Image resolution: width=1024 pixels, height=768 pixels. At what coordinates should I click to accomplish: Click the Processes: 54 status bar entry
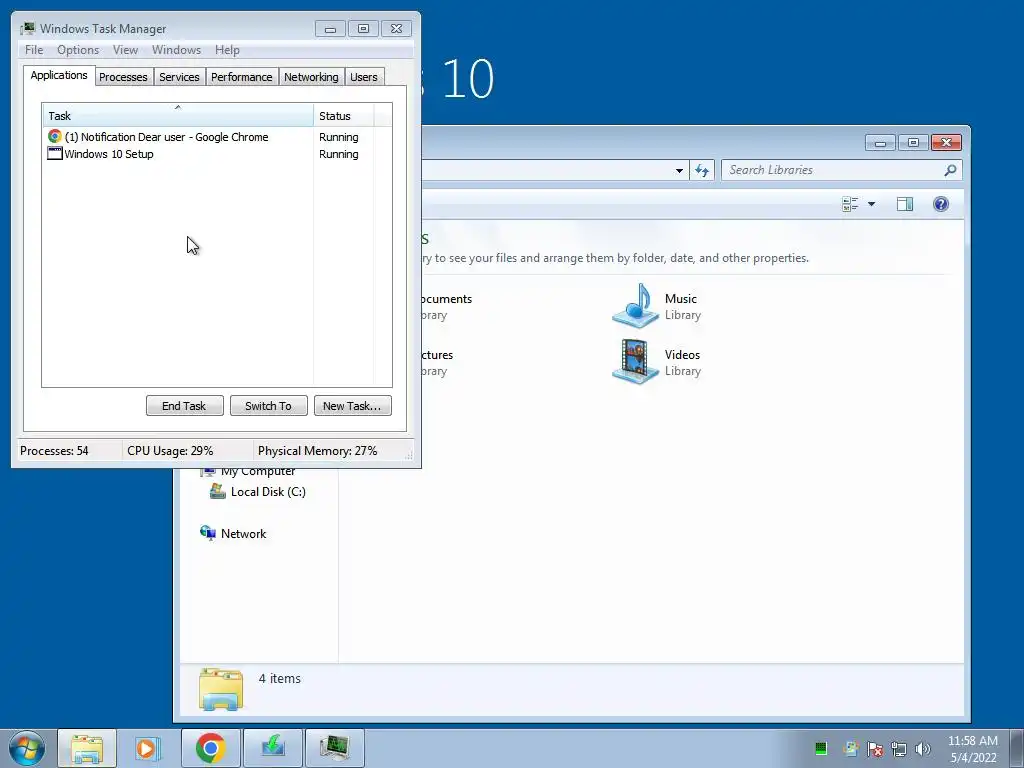(54, 451)
